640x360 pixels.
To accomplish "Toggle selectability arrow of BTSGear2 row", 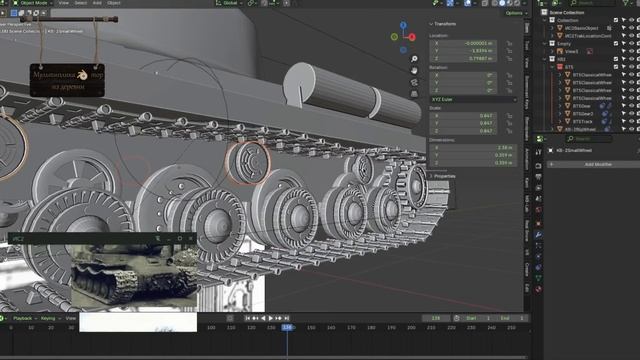I will tap(624, 113).
